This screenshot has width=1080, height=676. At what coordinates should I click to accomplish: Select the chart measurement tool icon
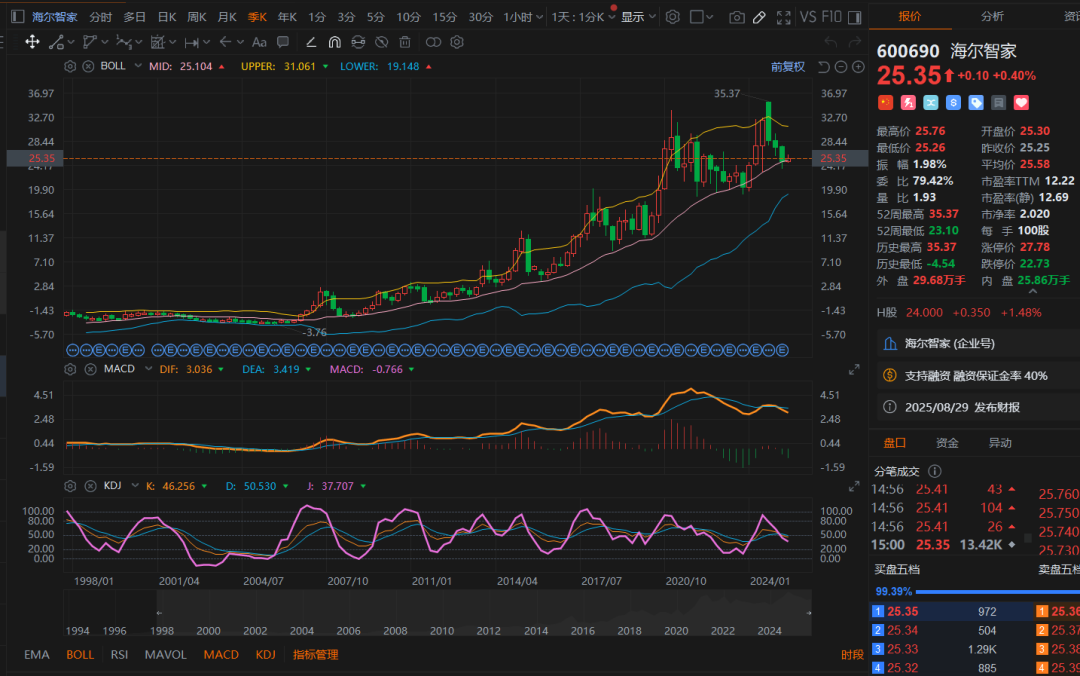(158, 42)
